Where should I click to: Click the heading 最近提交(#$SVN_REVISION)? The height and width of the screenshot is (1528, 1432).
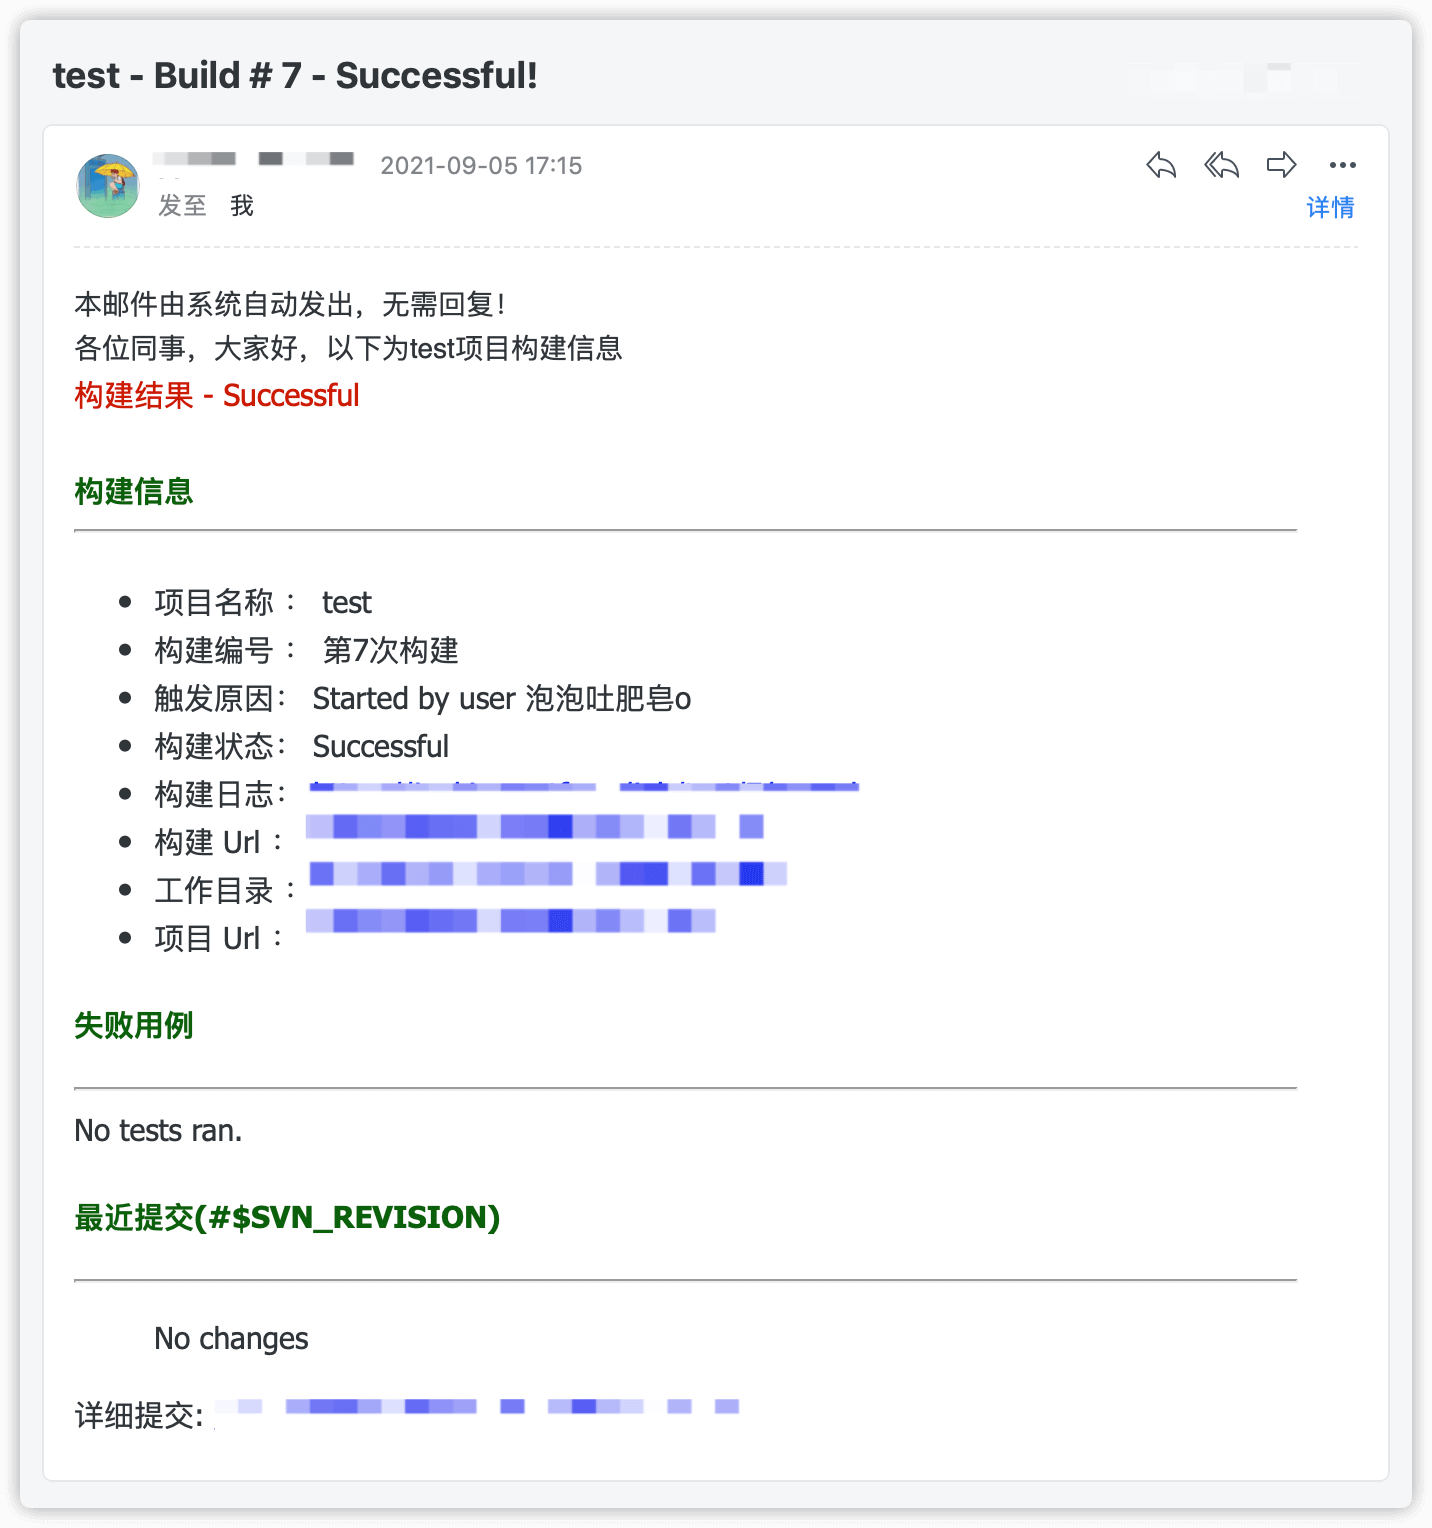coord(287,1217)
